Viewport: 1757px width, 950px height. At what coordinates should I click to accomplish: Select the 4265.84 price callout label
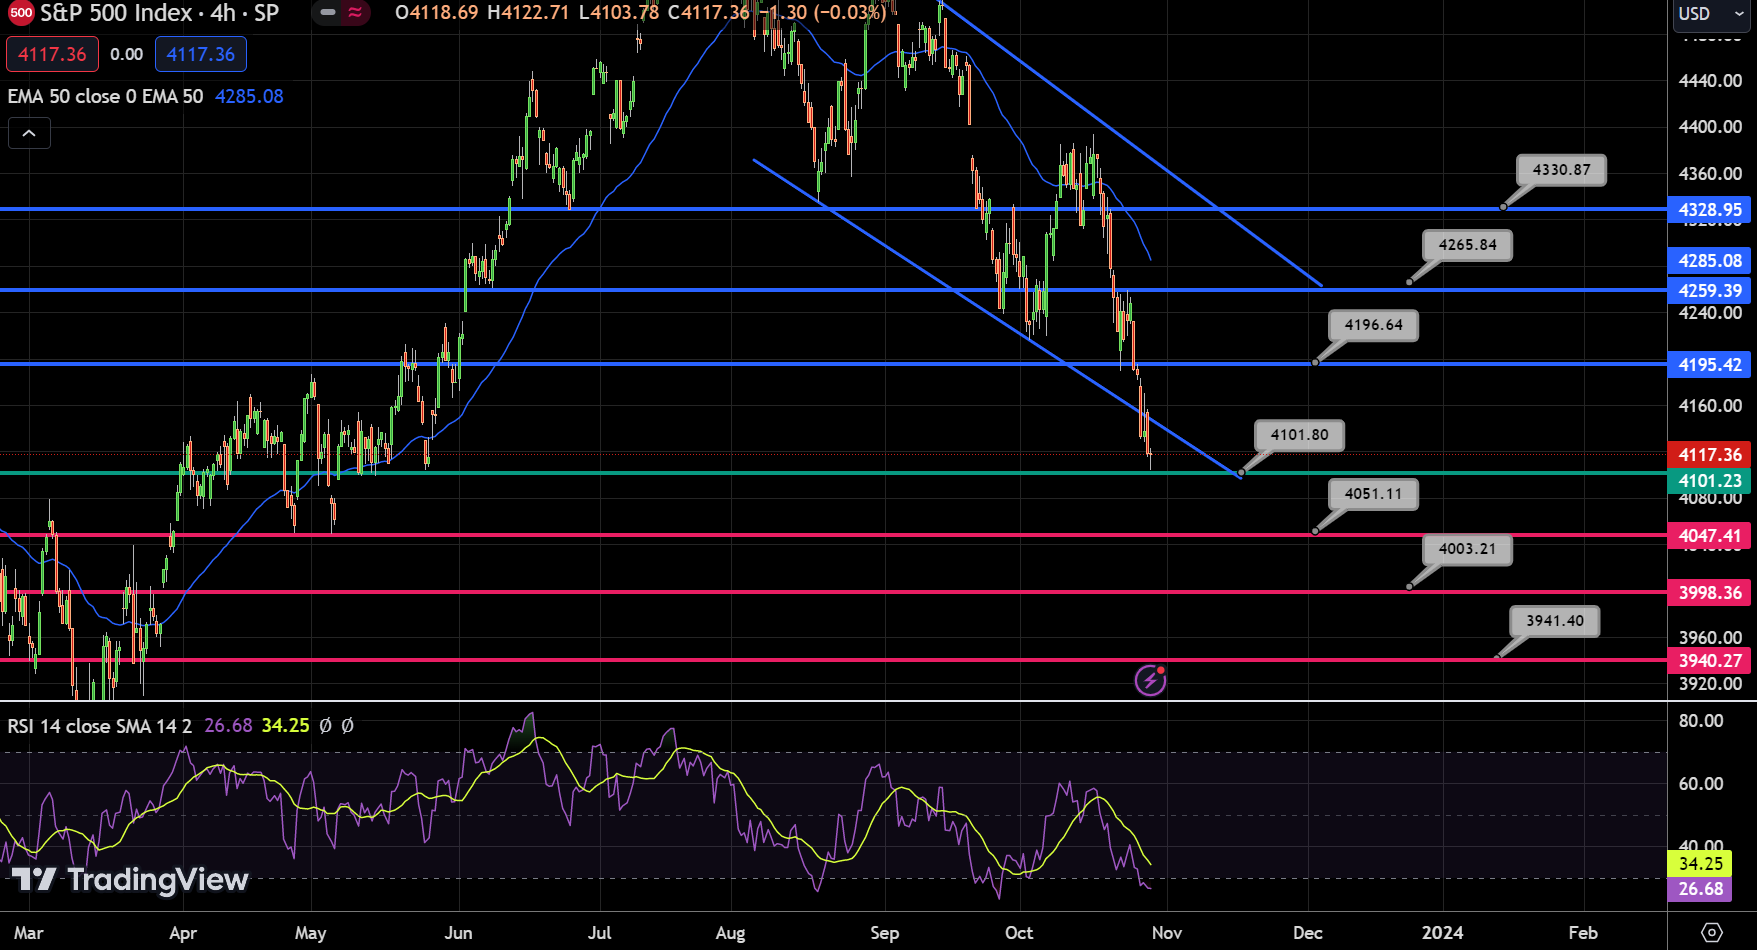tap(1467, 245)
